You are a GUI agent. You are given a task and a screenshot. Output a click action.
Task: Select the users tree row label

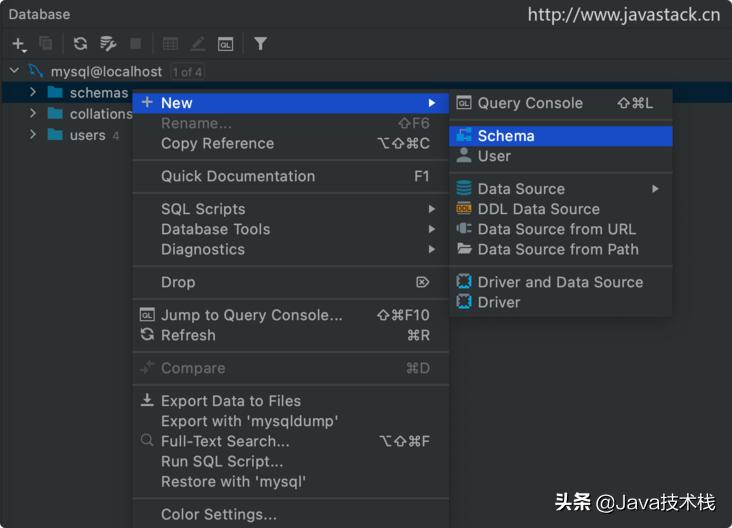[87, 135]
